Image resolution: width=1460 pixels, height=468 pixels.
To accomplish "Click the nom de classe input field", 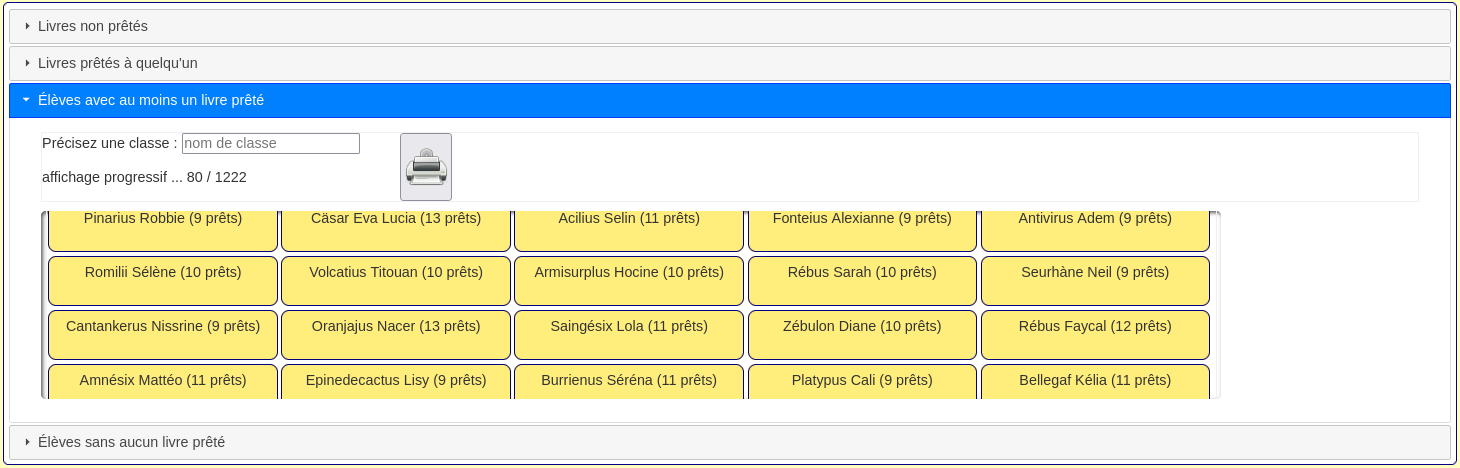I will (270, 143).
